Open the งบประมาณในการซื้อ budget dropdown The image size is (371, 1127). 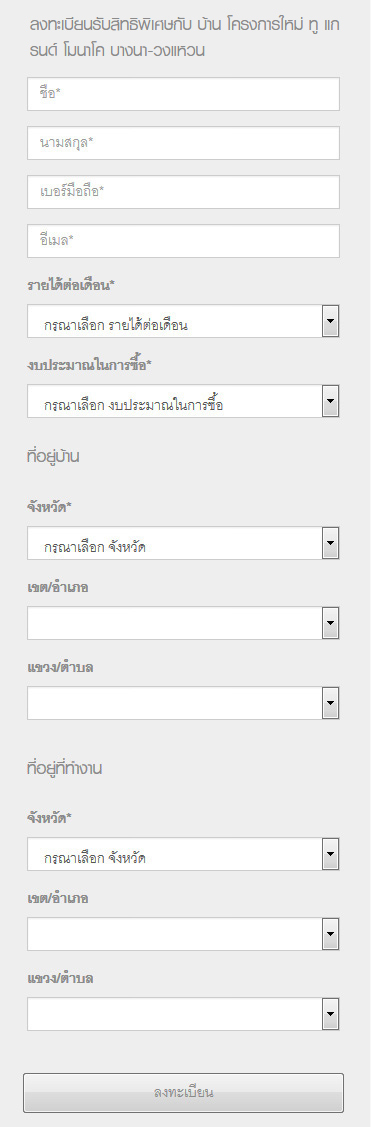pos(183,401)
